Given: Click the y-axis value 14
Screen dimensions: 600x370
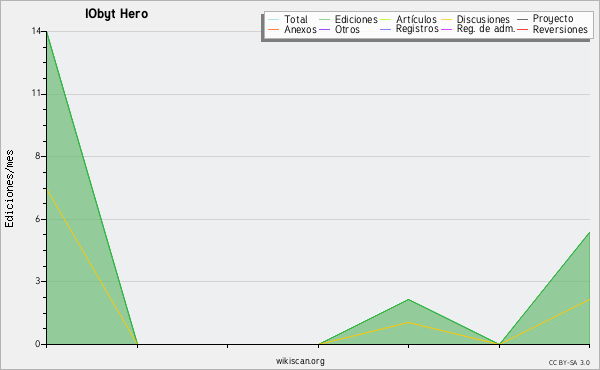Looking at the screenshot, I should pyautogui.click(x=36, y=31).
